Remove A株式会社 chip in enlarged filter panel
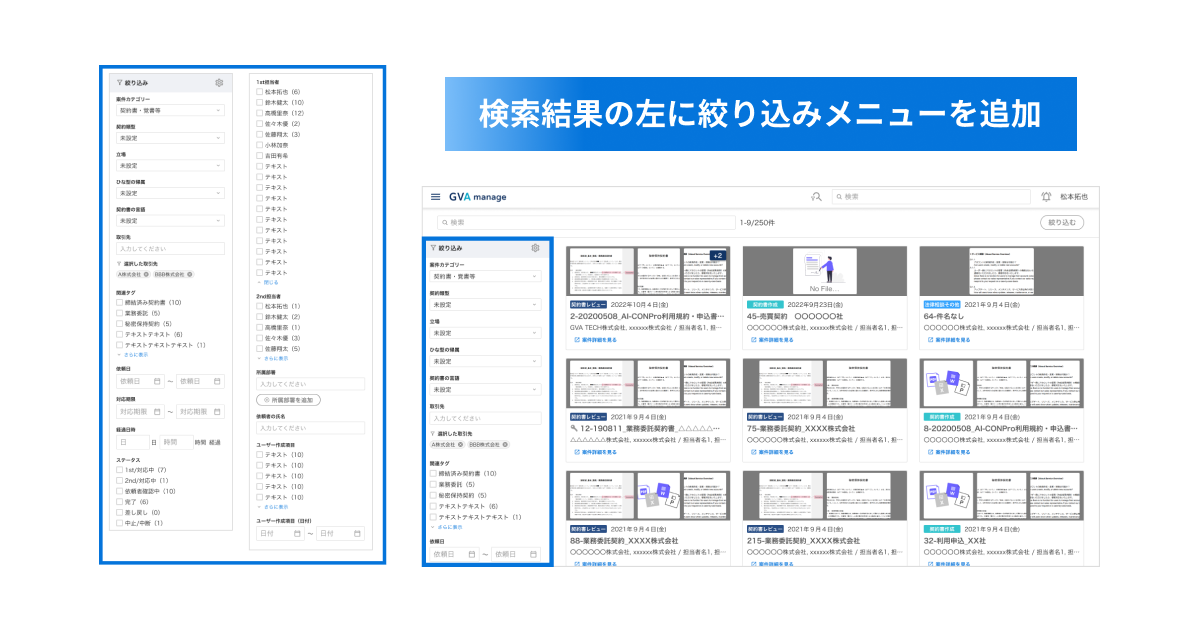This screenshot has height=630, width=1200. (148, 274)
